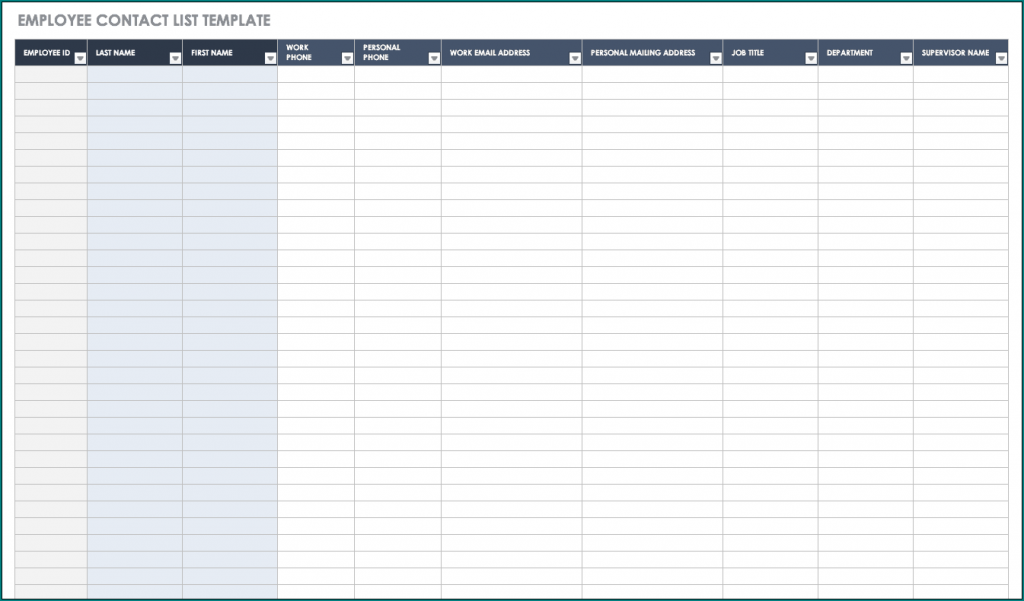Screen dimensions: 1024x601
Task: Select the Employee ID column header
Action: click(45, 53)
